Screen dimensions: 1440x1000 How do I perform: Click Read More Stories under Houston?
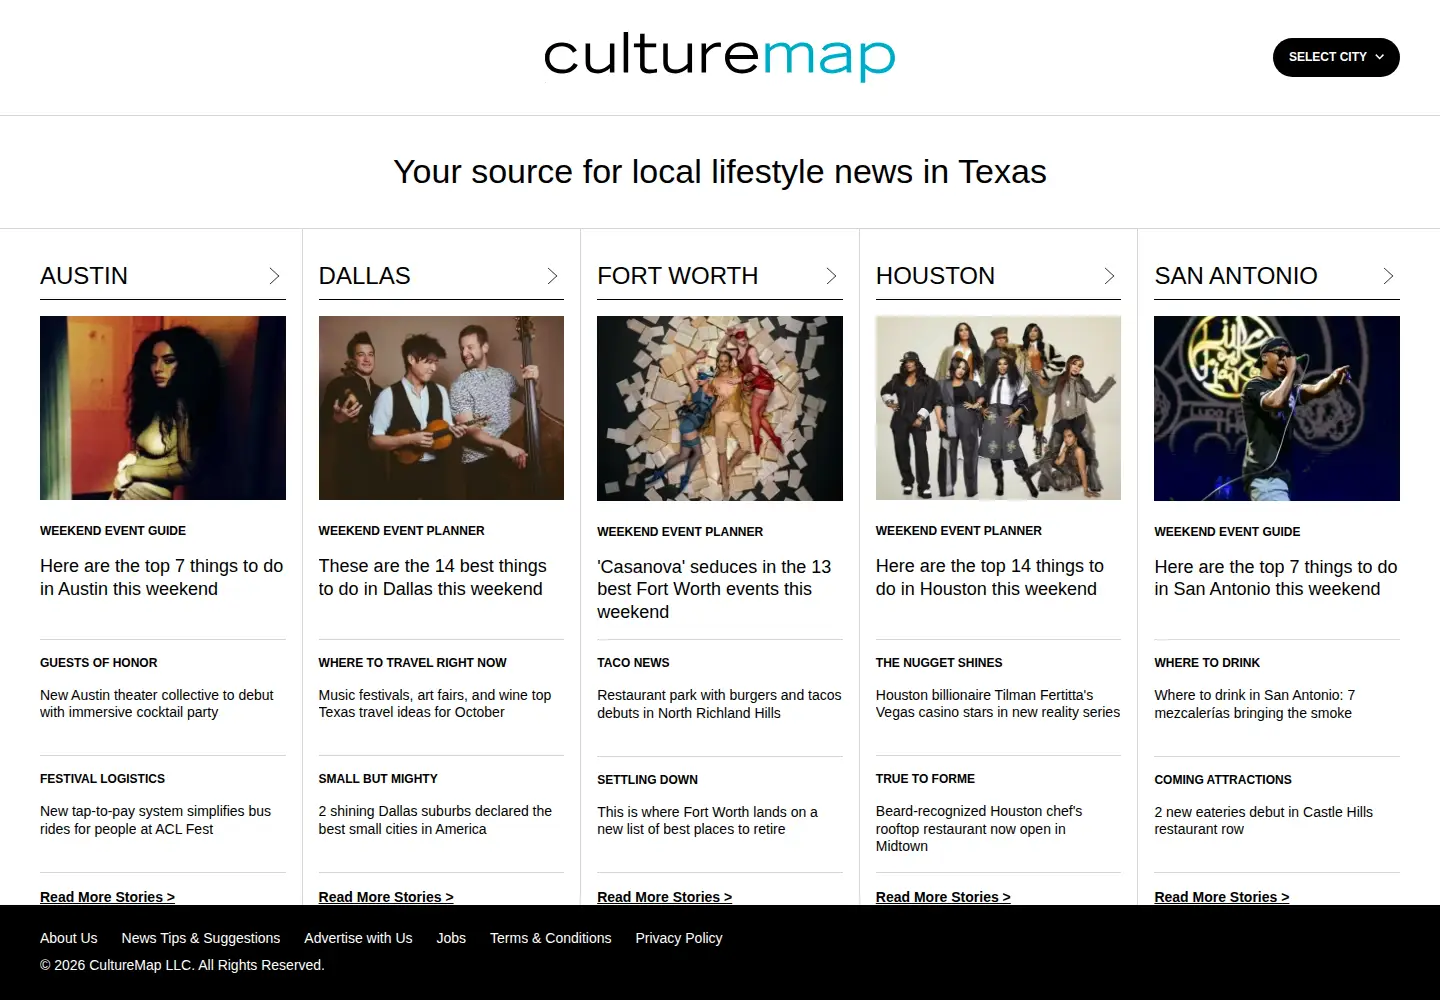click(x=943, y=897)
